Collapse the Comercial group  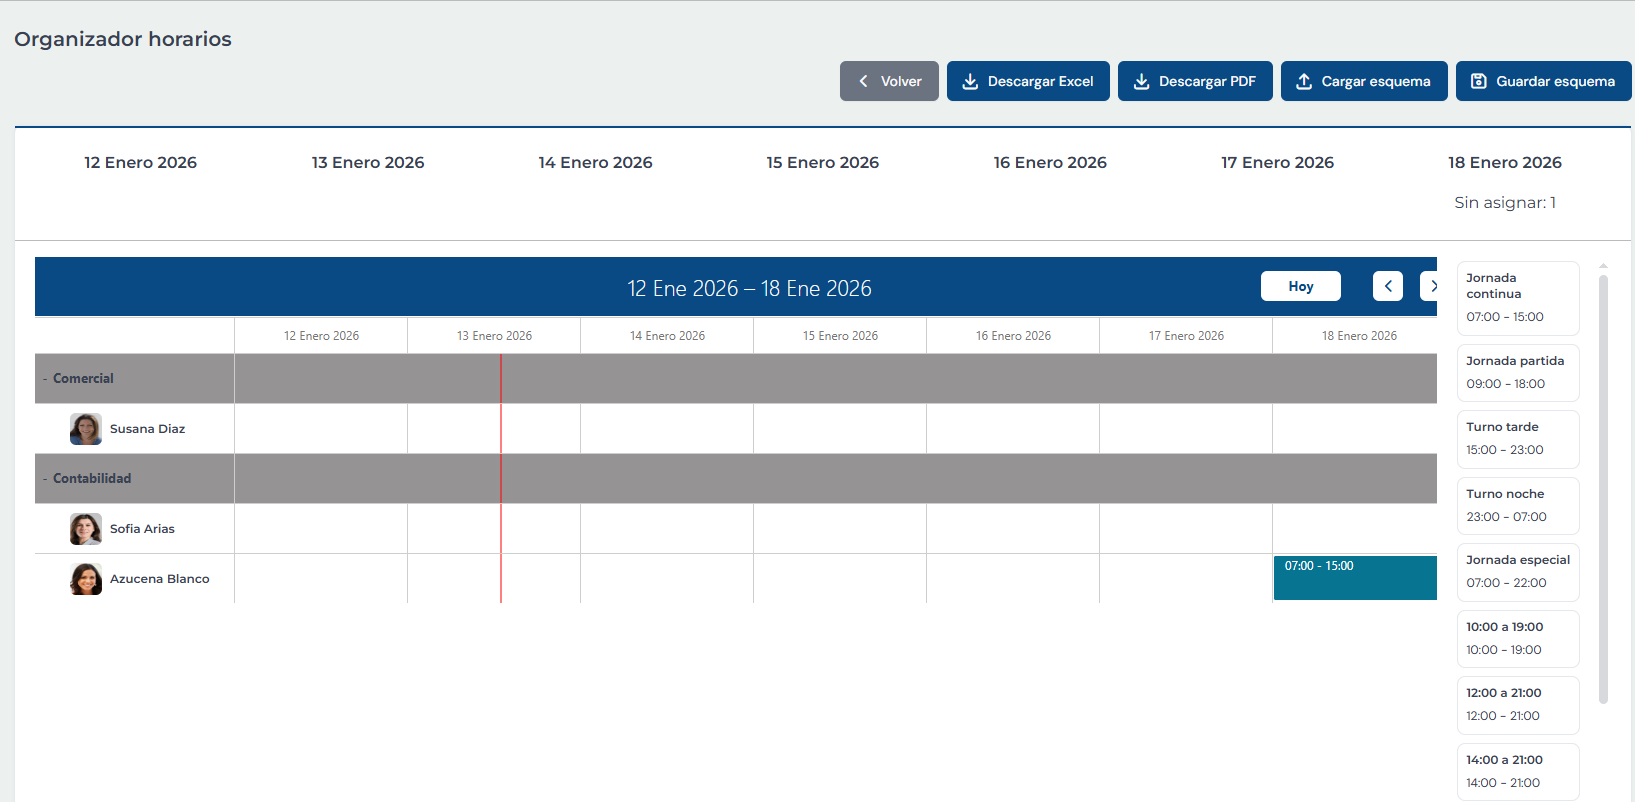46,379
